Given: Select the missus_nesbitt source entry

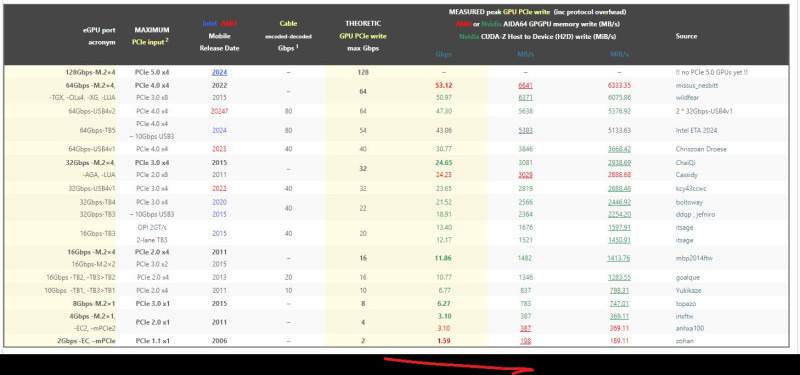Looking at the screenshot, I should [696, 86].
